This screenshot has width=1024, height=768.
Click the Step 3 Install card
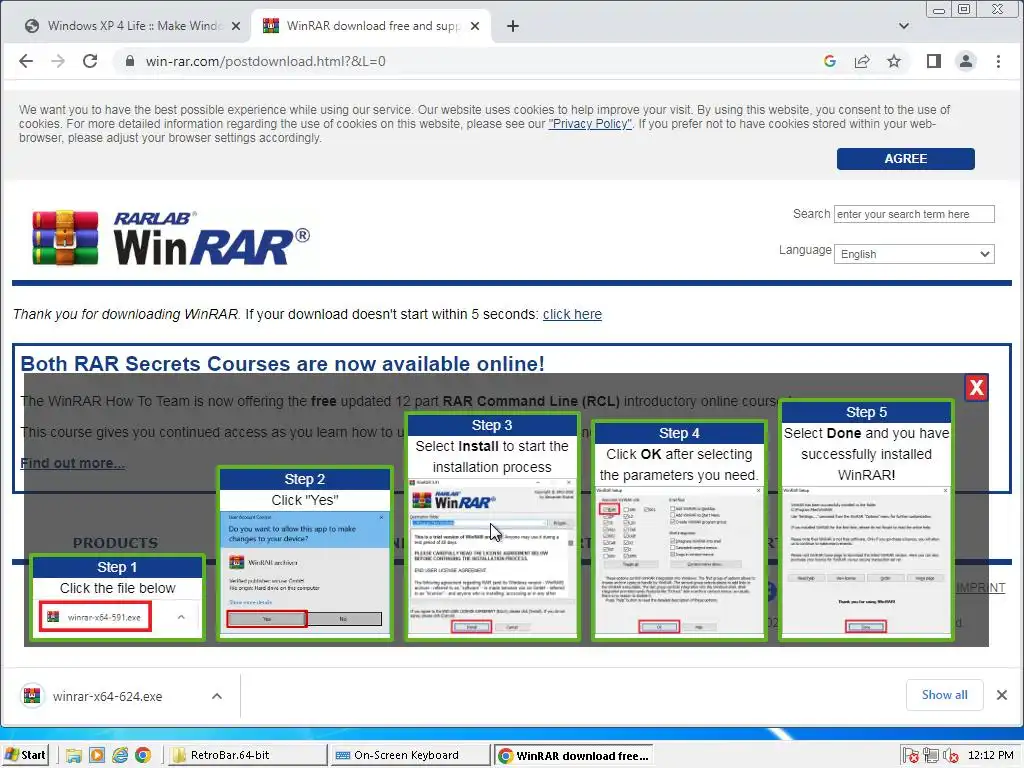tap(492, 526)
